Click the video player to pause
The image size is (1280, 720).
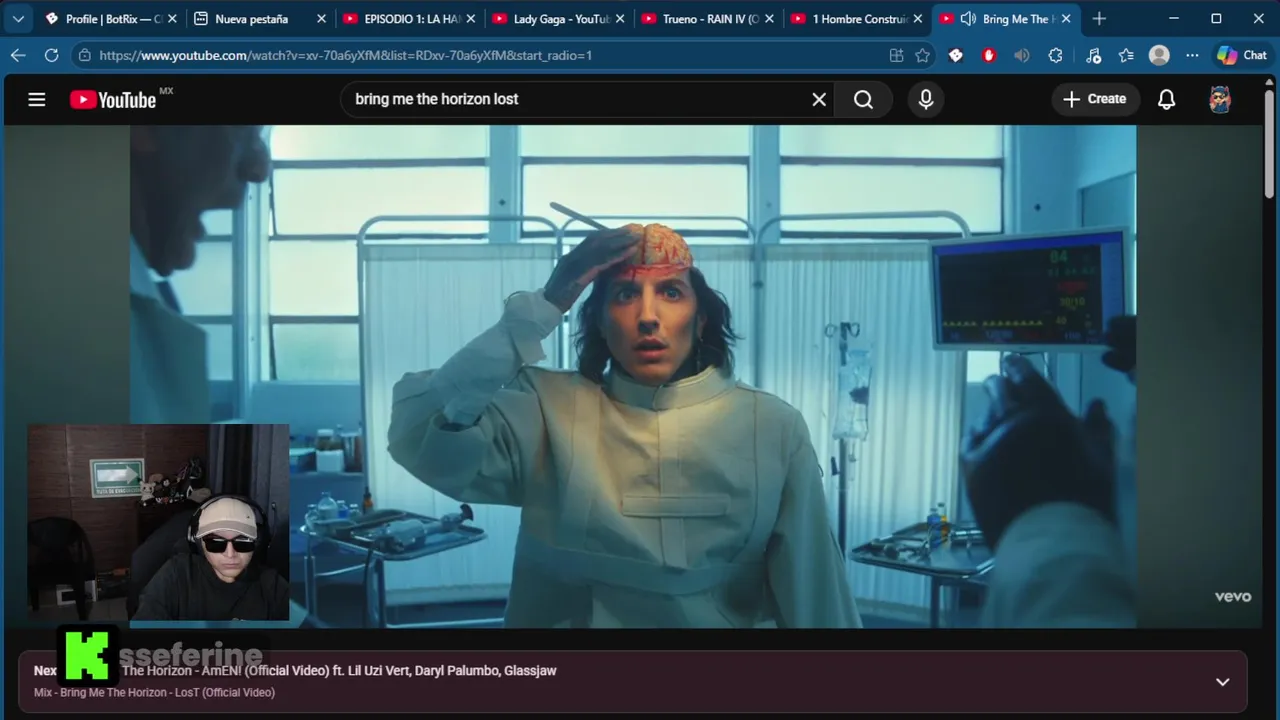click(x=633, y=376)
